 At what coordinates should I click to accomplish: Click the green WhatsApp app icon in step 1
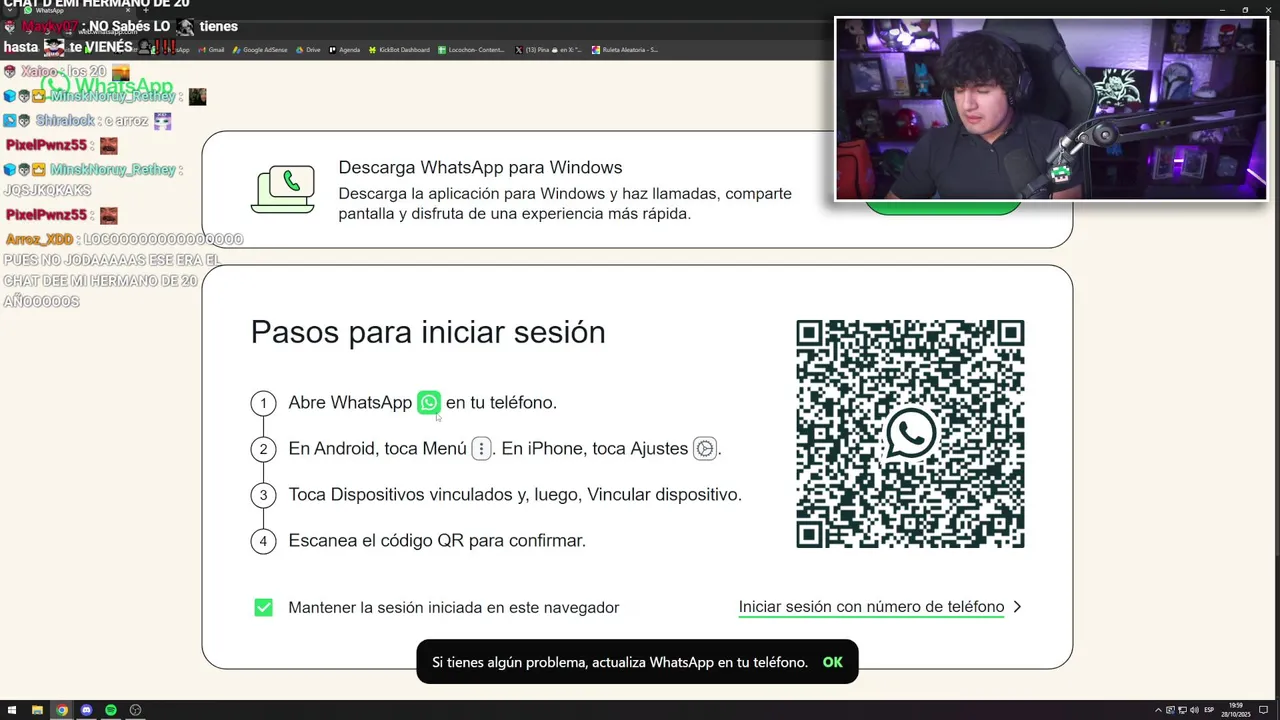429,402
